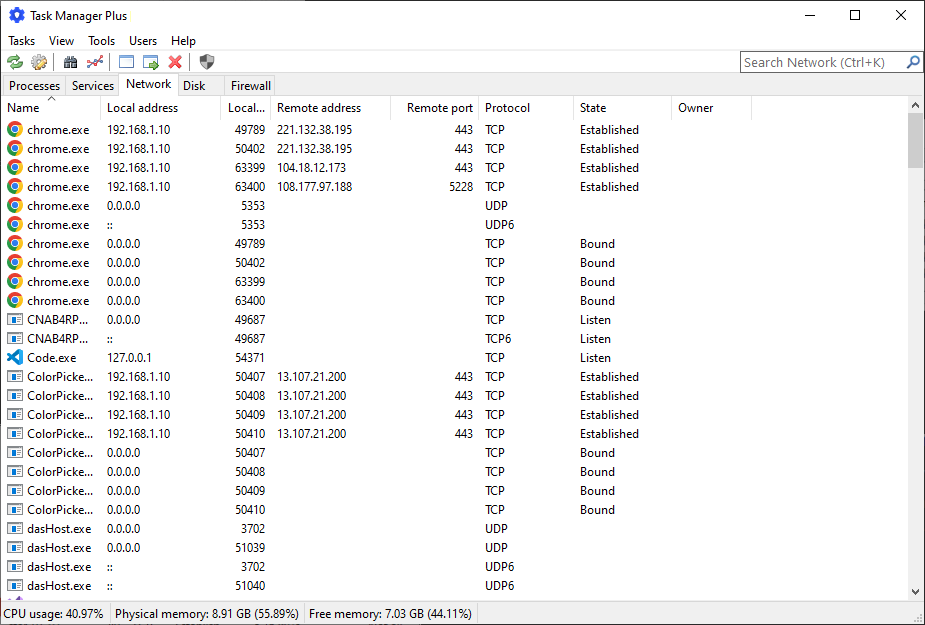This screenshot has height=625, width=925.
Task: Sort by Remote port column header
Action: pos(435,107)
